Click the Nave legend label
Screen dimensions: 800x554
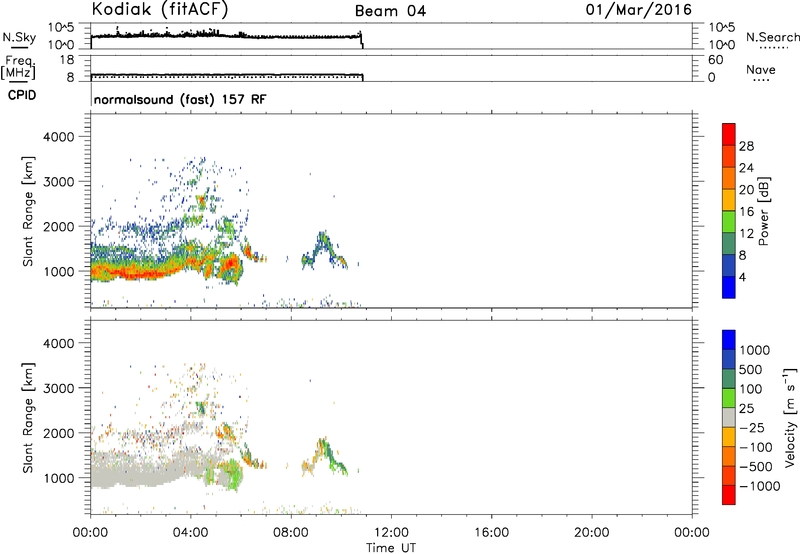761,69
